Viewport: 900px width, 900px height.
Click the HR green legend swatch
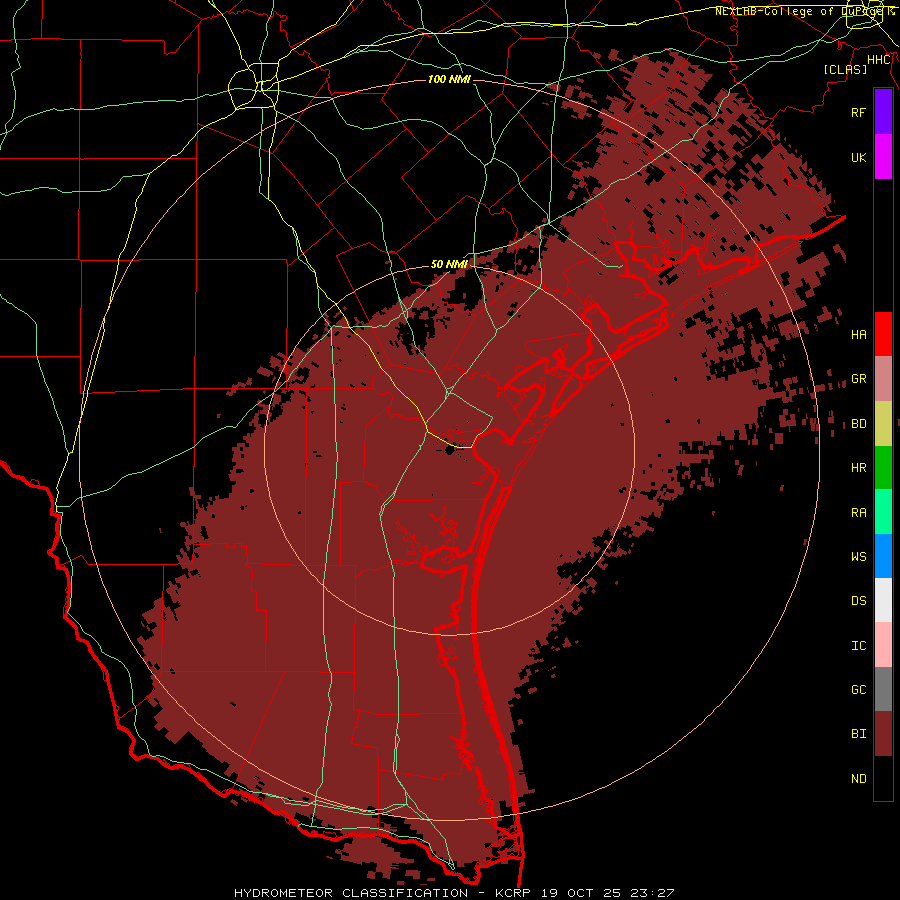883,467
